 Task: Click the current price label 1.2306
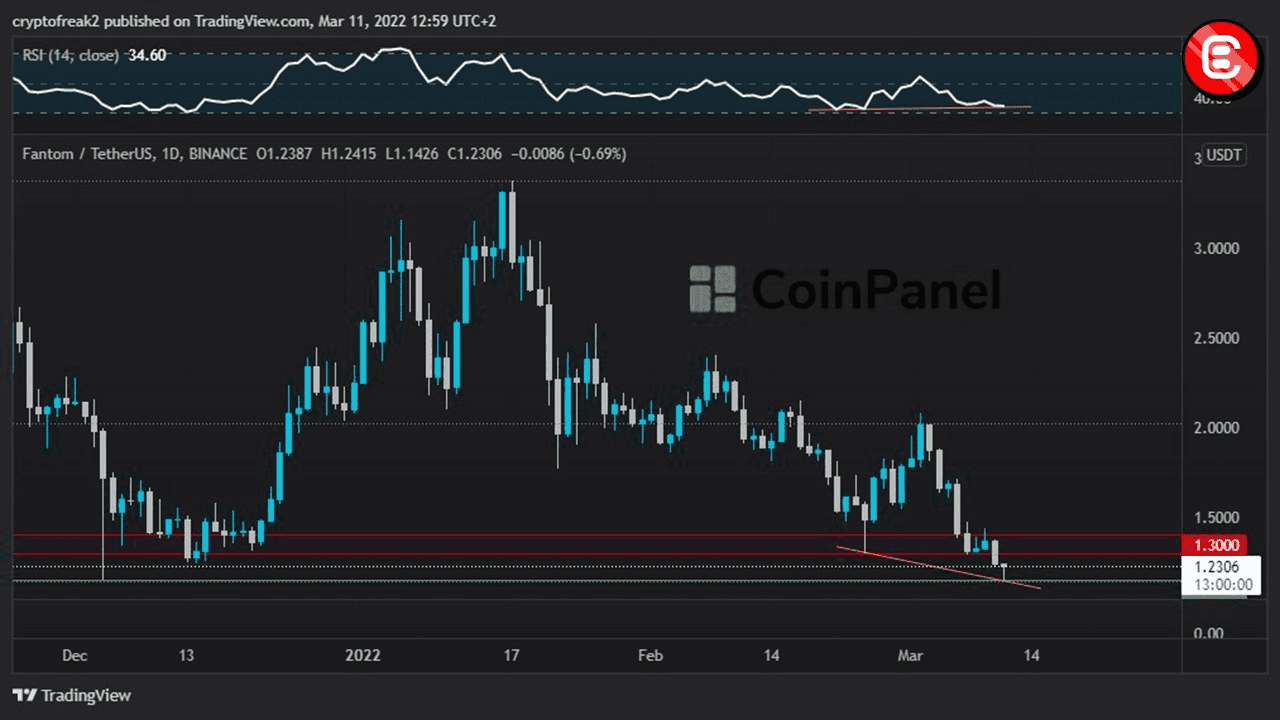(1217, 566)
